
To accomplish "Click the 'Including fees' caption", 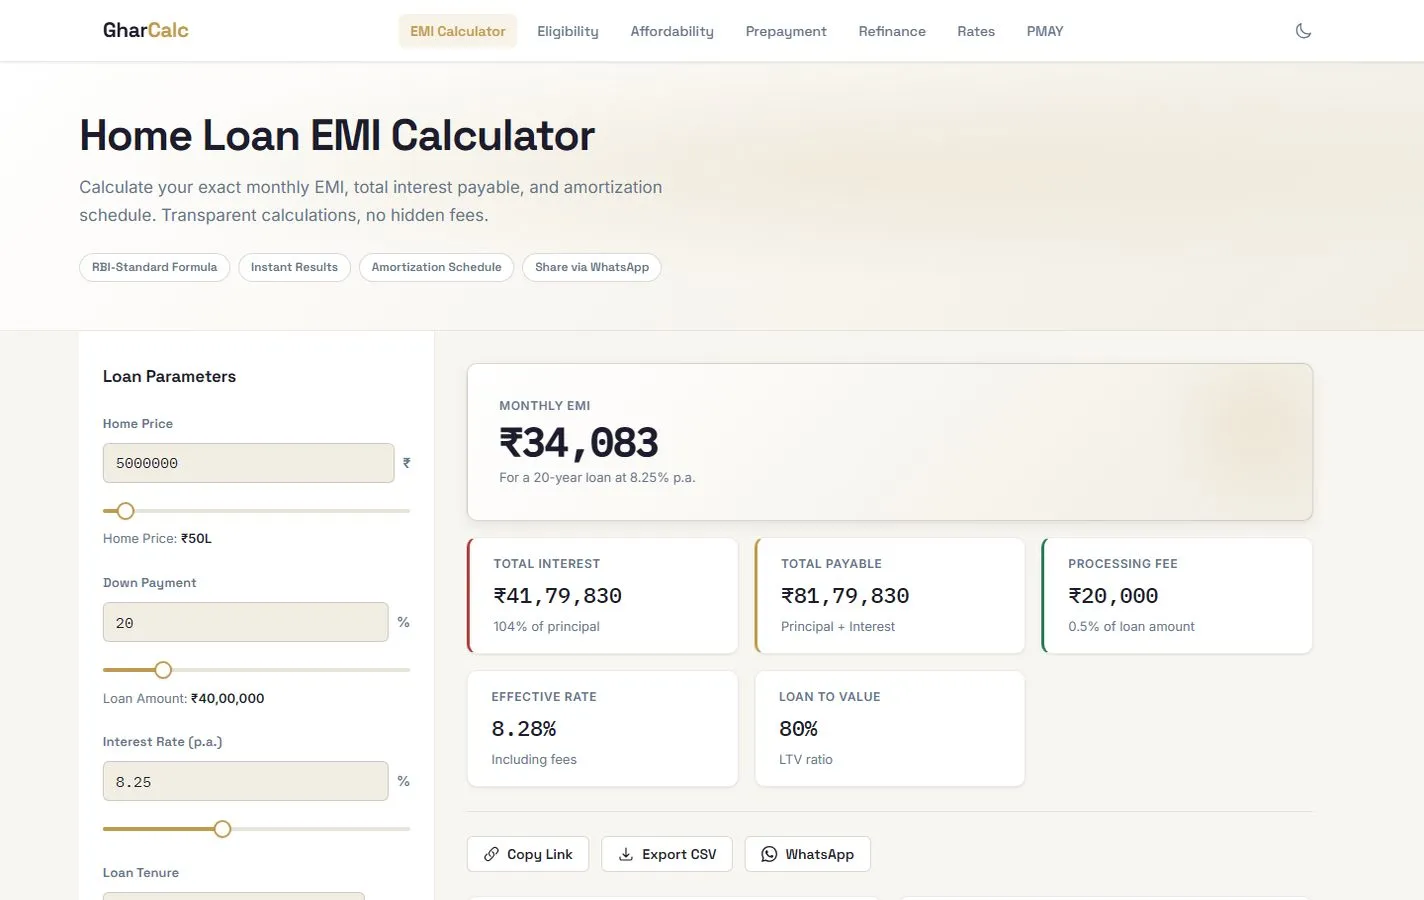I will click(x=534, y=759).
